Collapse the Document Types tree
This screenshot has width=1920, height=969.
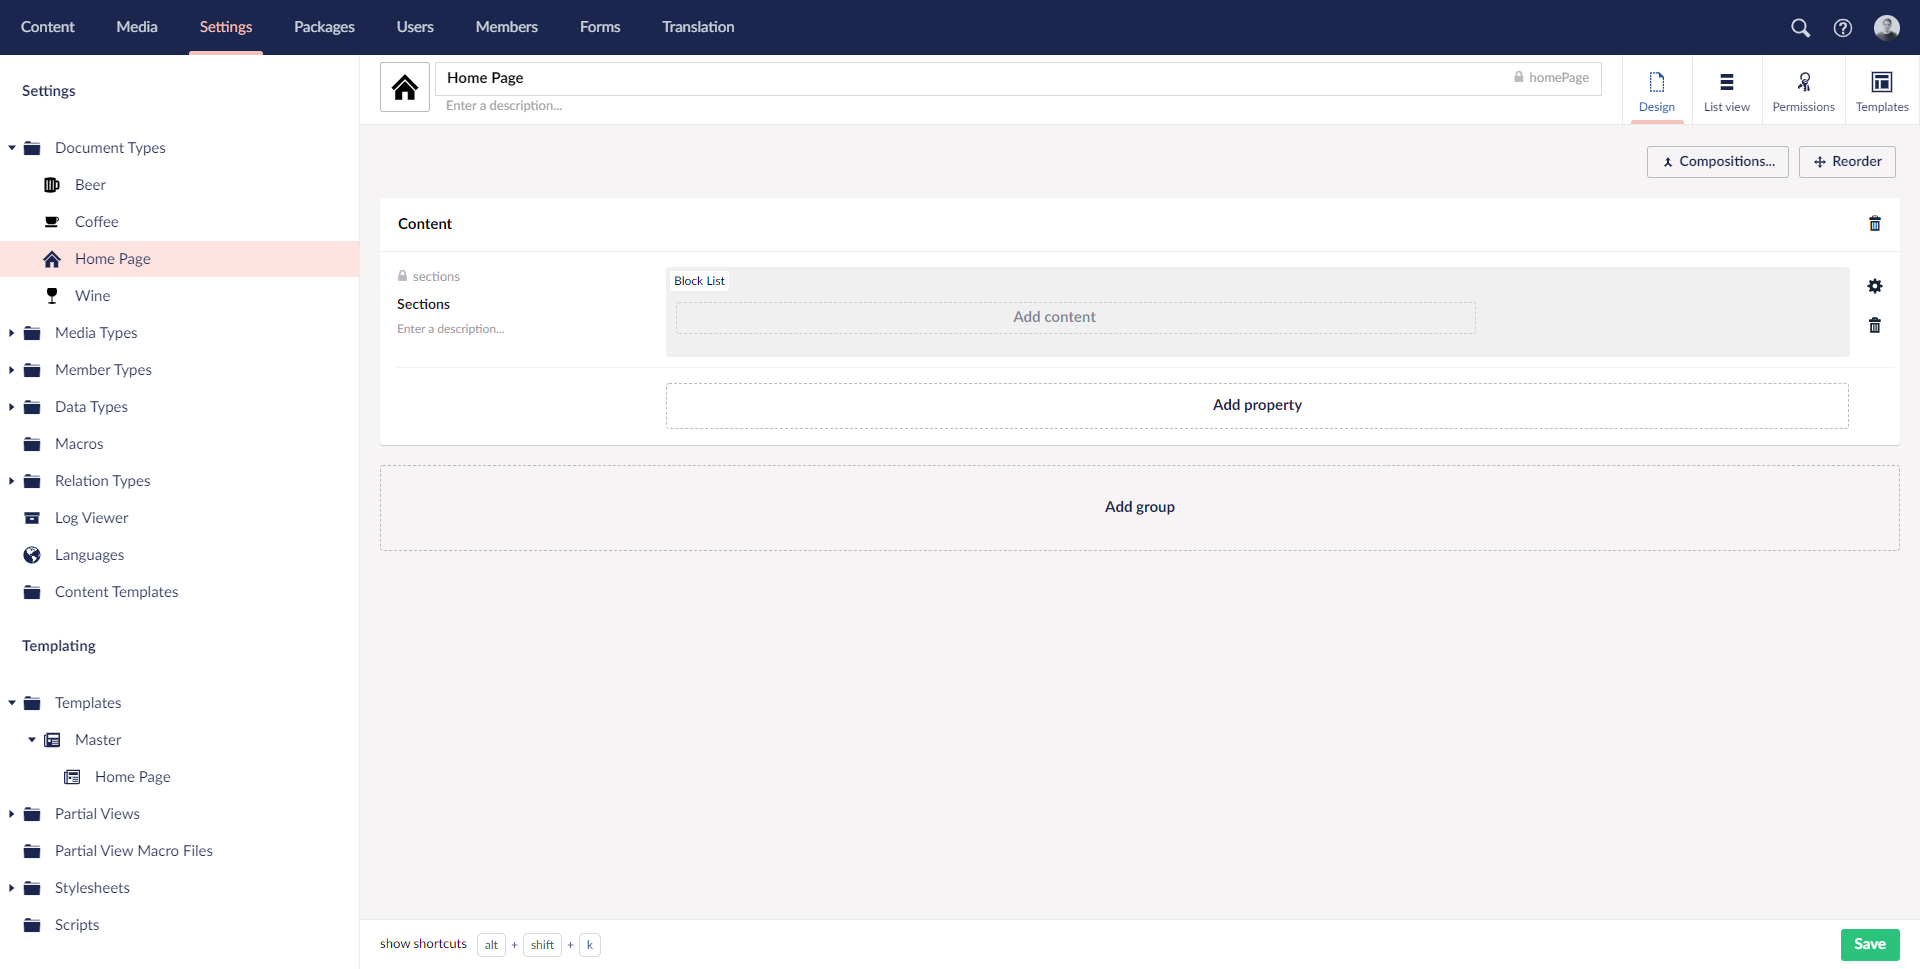coord(11,147)
